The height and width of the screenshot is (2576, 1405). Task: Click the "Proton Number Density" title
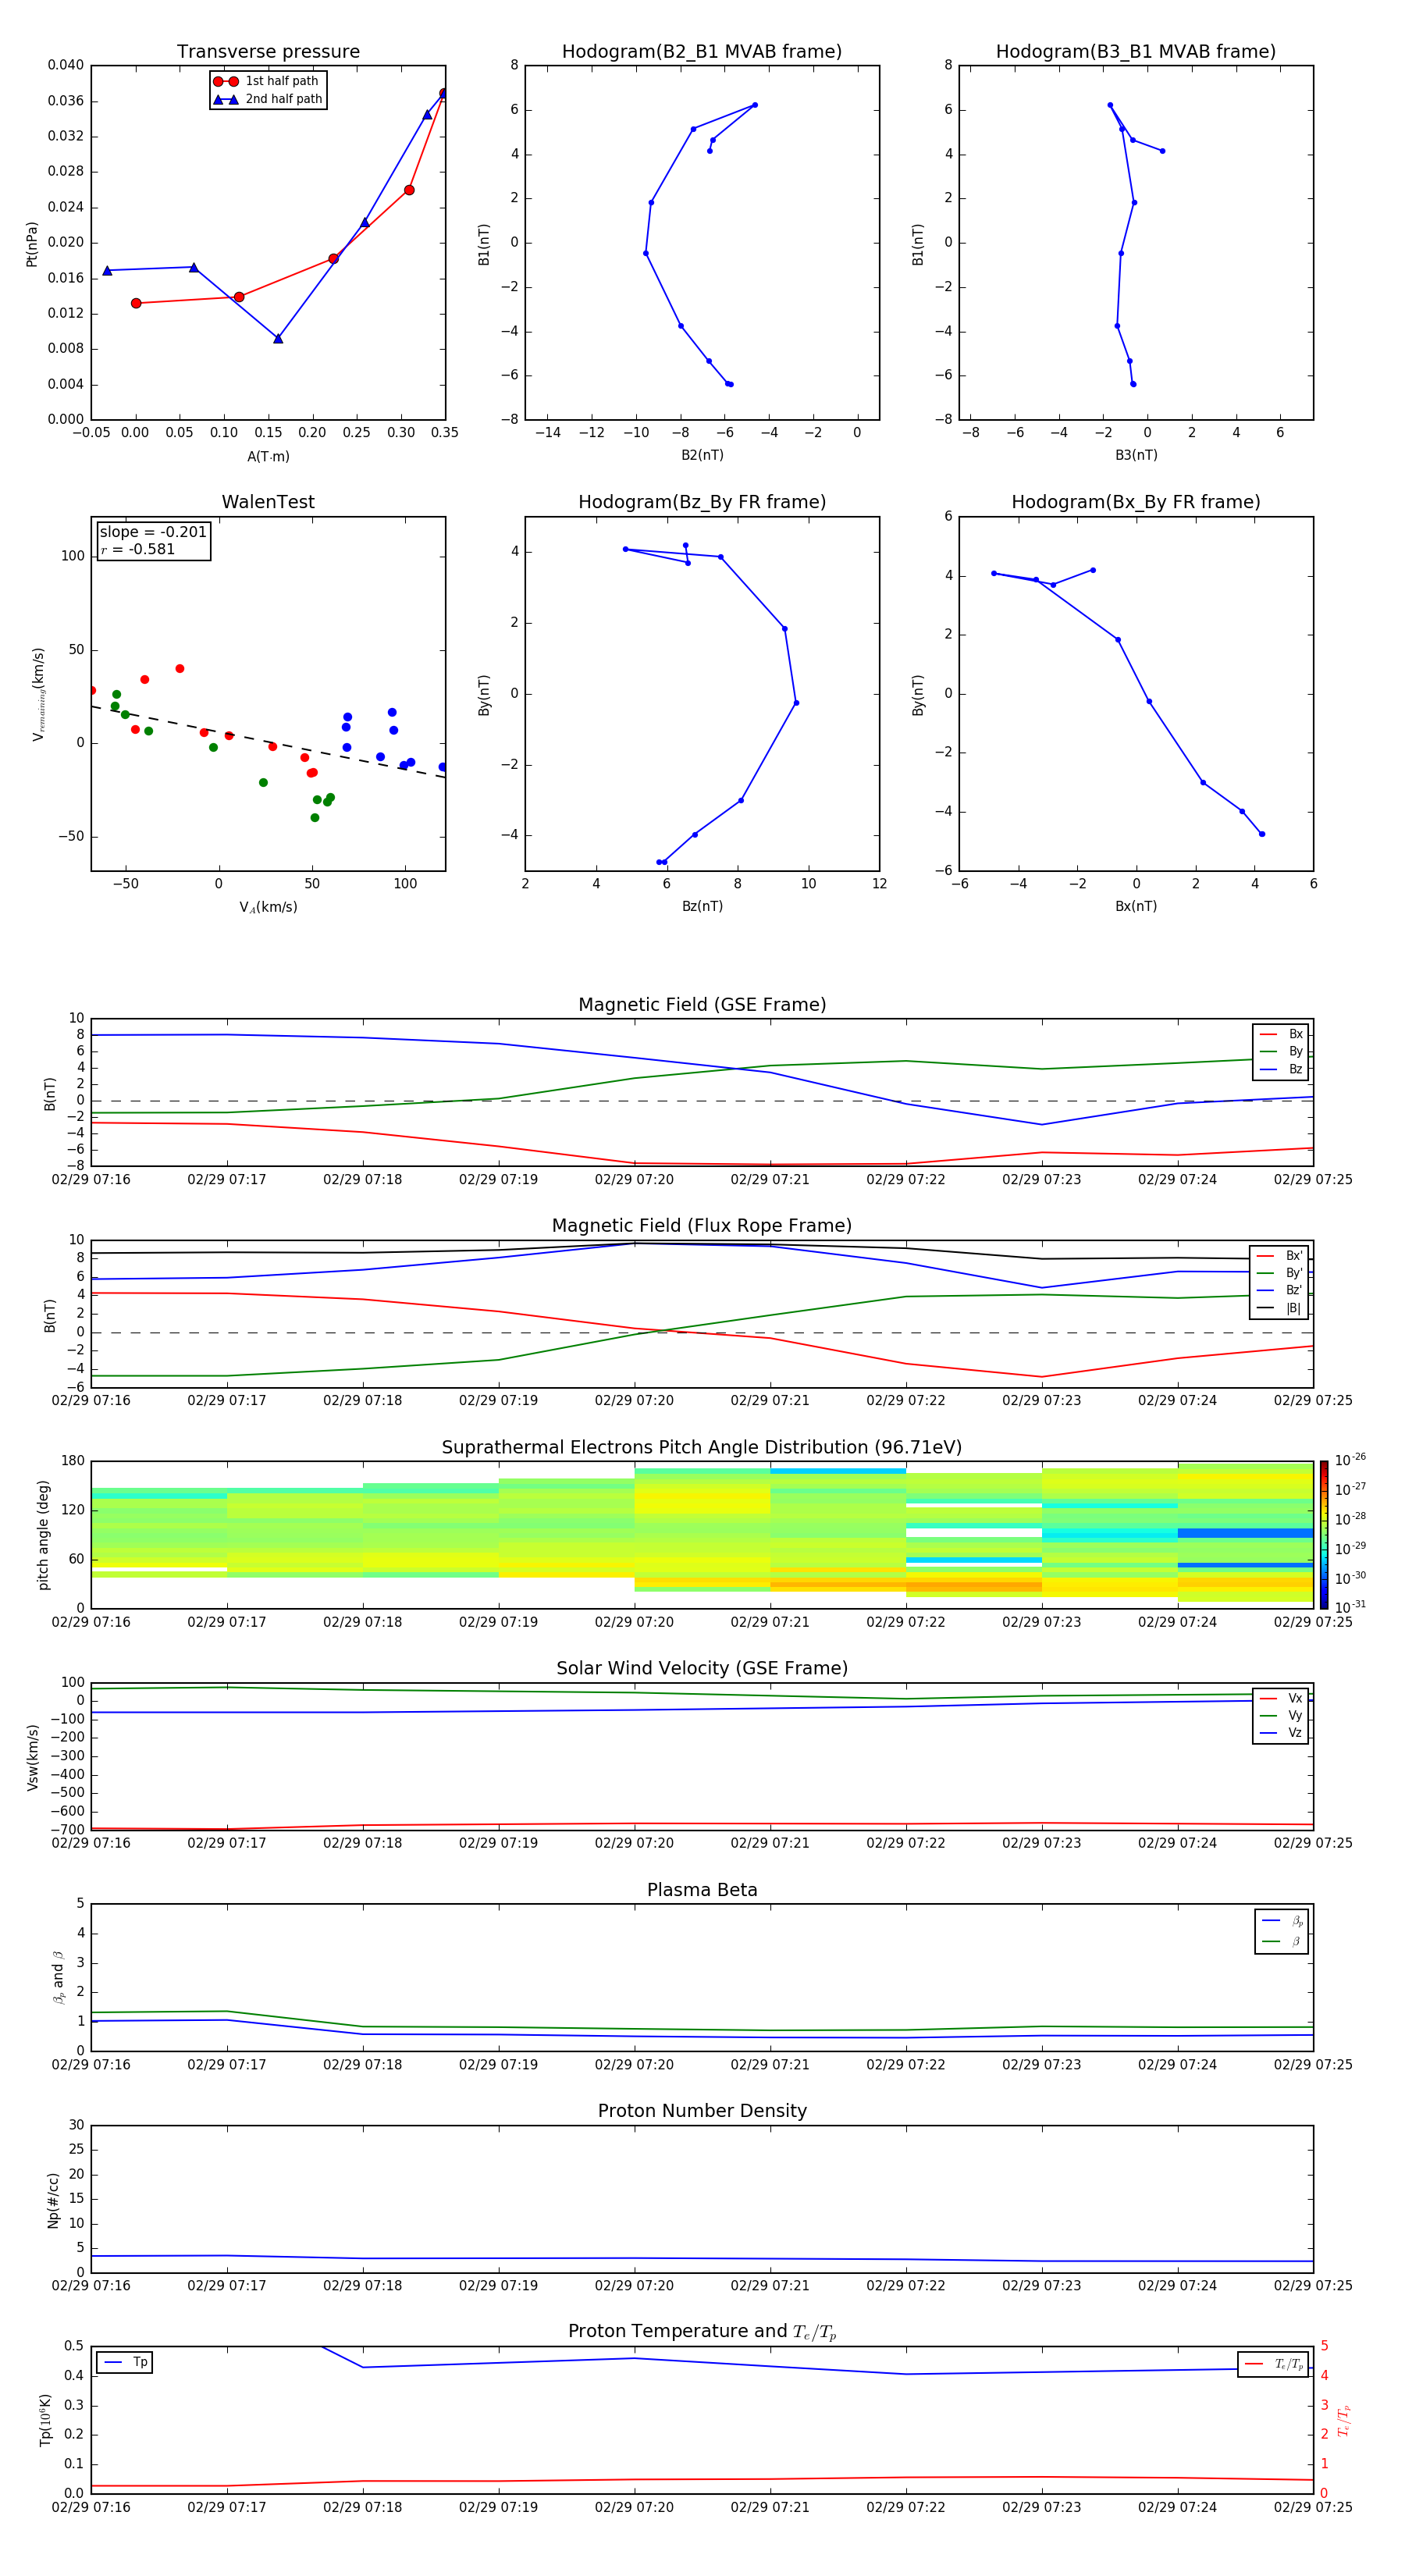tap(702, 2111)
